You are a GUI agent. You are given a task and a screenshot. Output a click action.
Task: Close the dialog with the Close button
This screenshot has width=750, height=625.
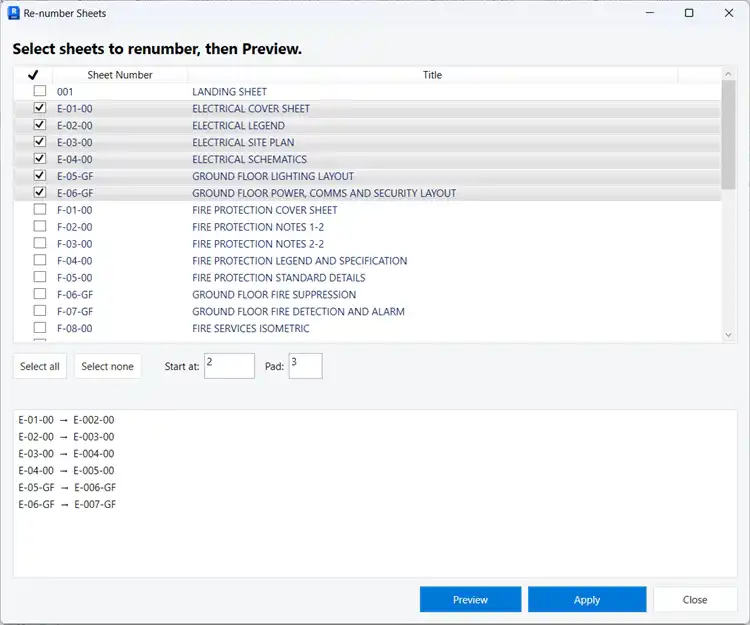tap(695, 599)
